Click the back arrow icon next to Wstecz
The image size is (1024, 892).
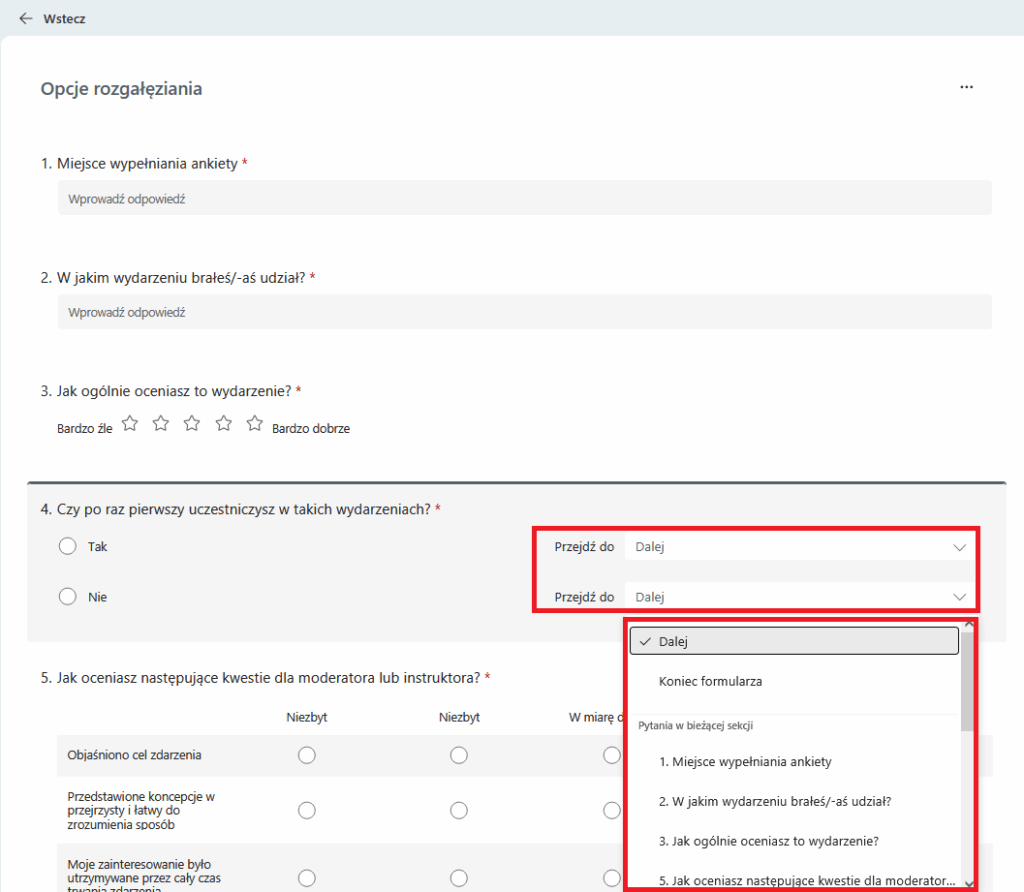point(26,18)
